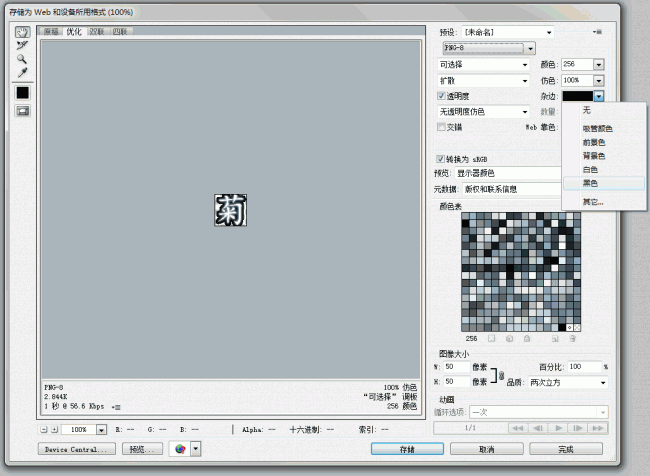650x476 pixels.
Task: Toggle slices visibility icon in toolbox
Action: (x=22, y=111)
